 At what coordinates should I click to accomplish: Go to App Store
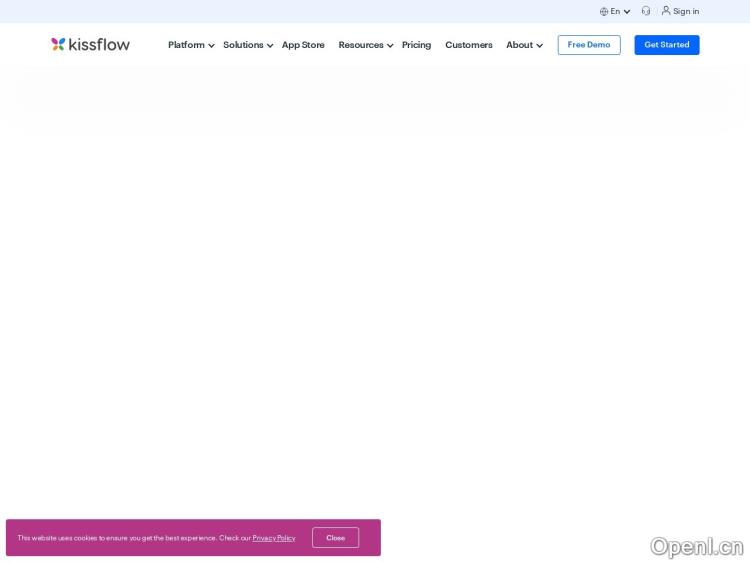(x=303, y=44)
